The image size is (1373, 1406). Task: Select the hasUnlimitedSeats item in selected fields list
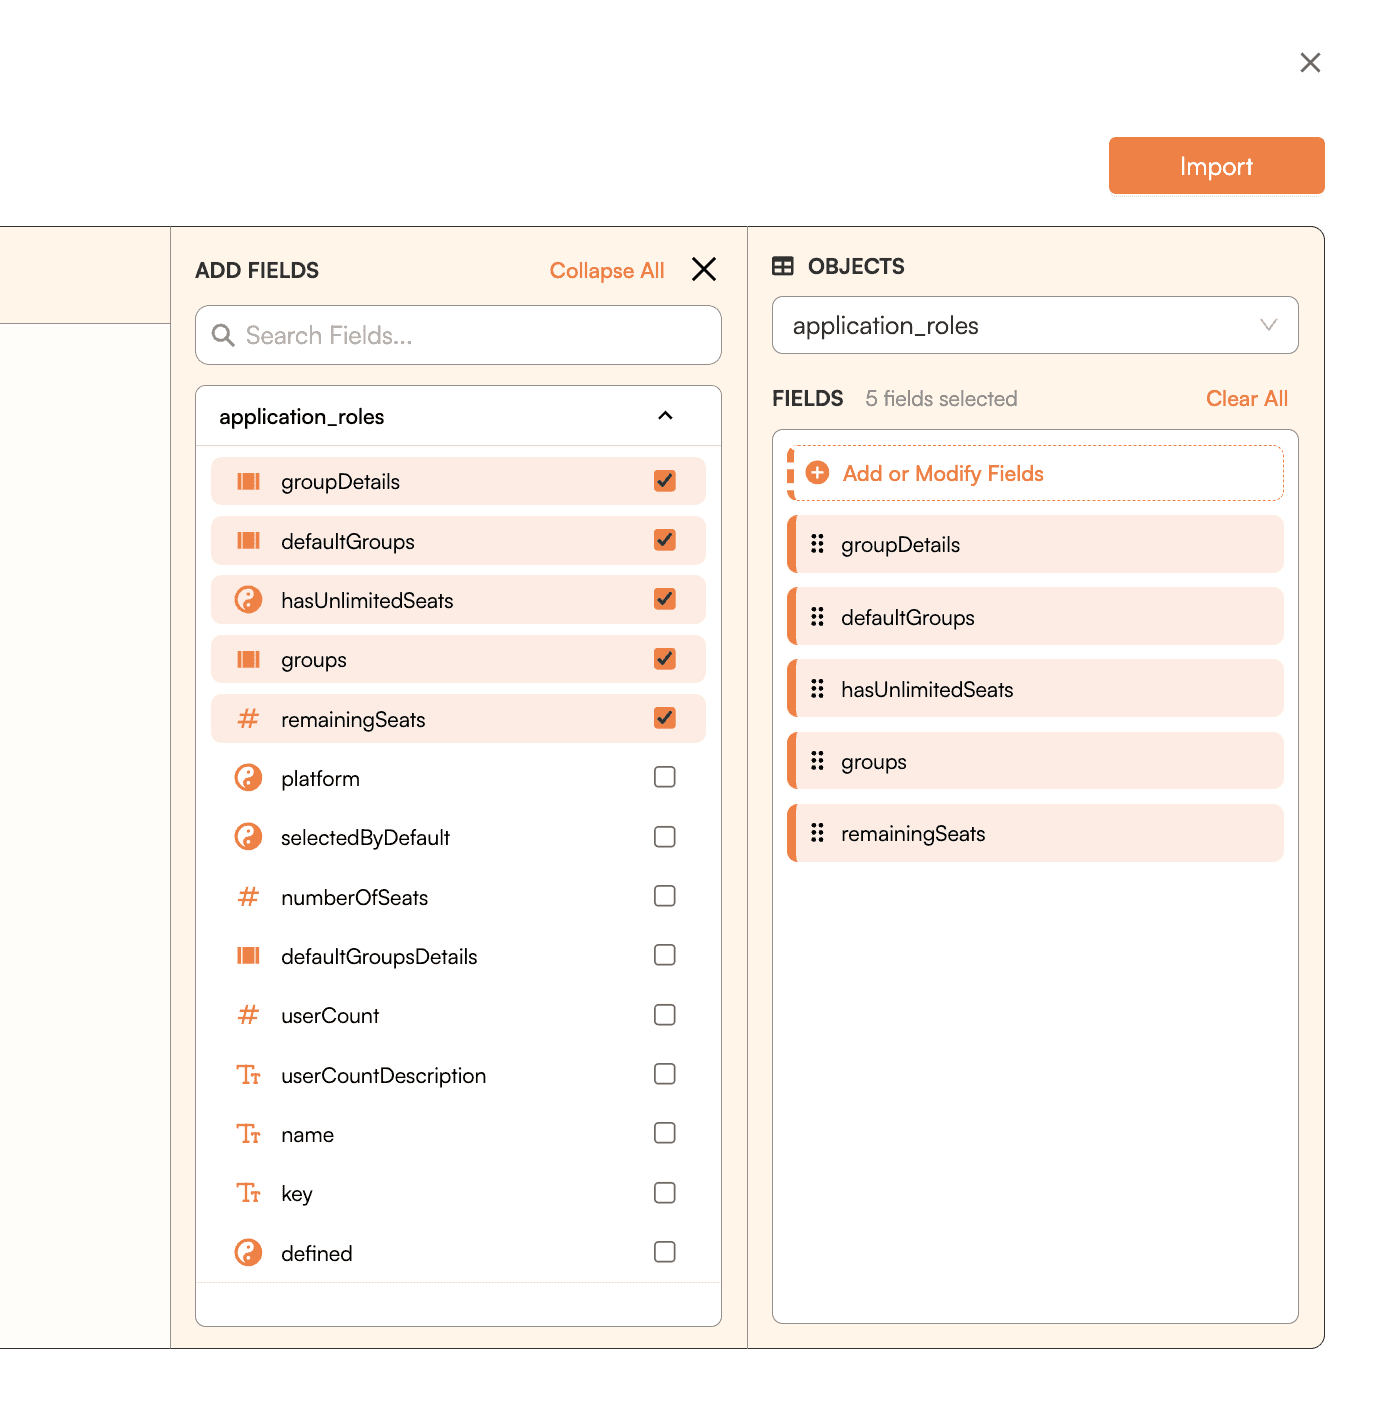click(x=1035, y=689)
